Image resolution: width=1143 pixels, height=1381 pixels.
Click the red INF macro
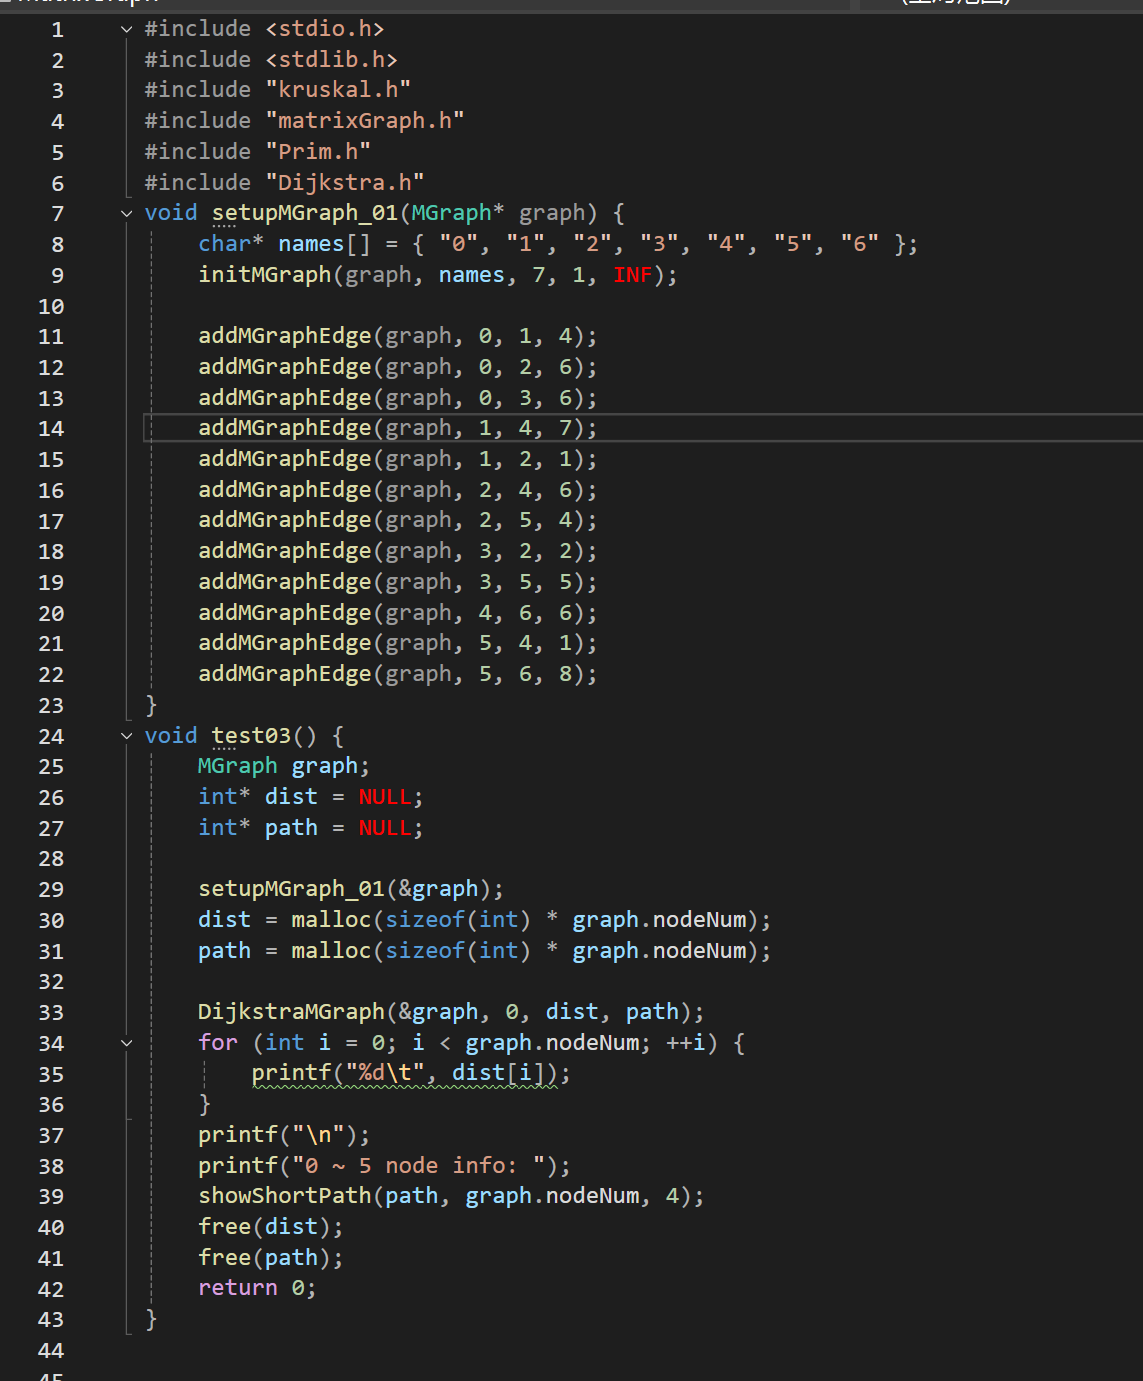coord(632,275)
